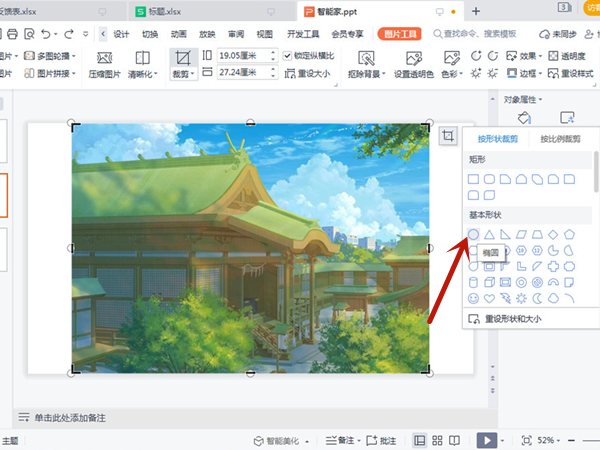Switch to normal view in status bar
Viewport: 600px width, 450px height.
pos(420,440)
